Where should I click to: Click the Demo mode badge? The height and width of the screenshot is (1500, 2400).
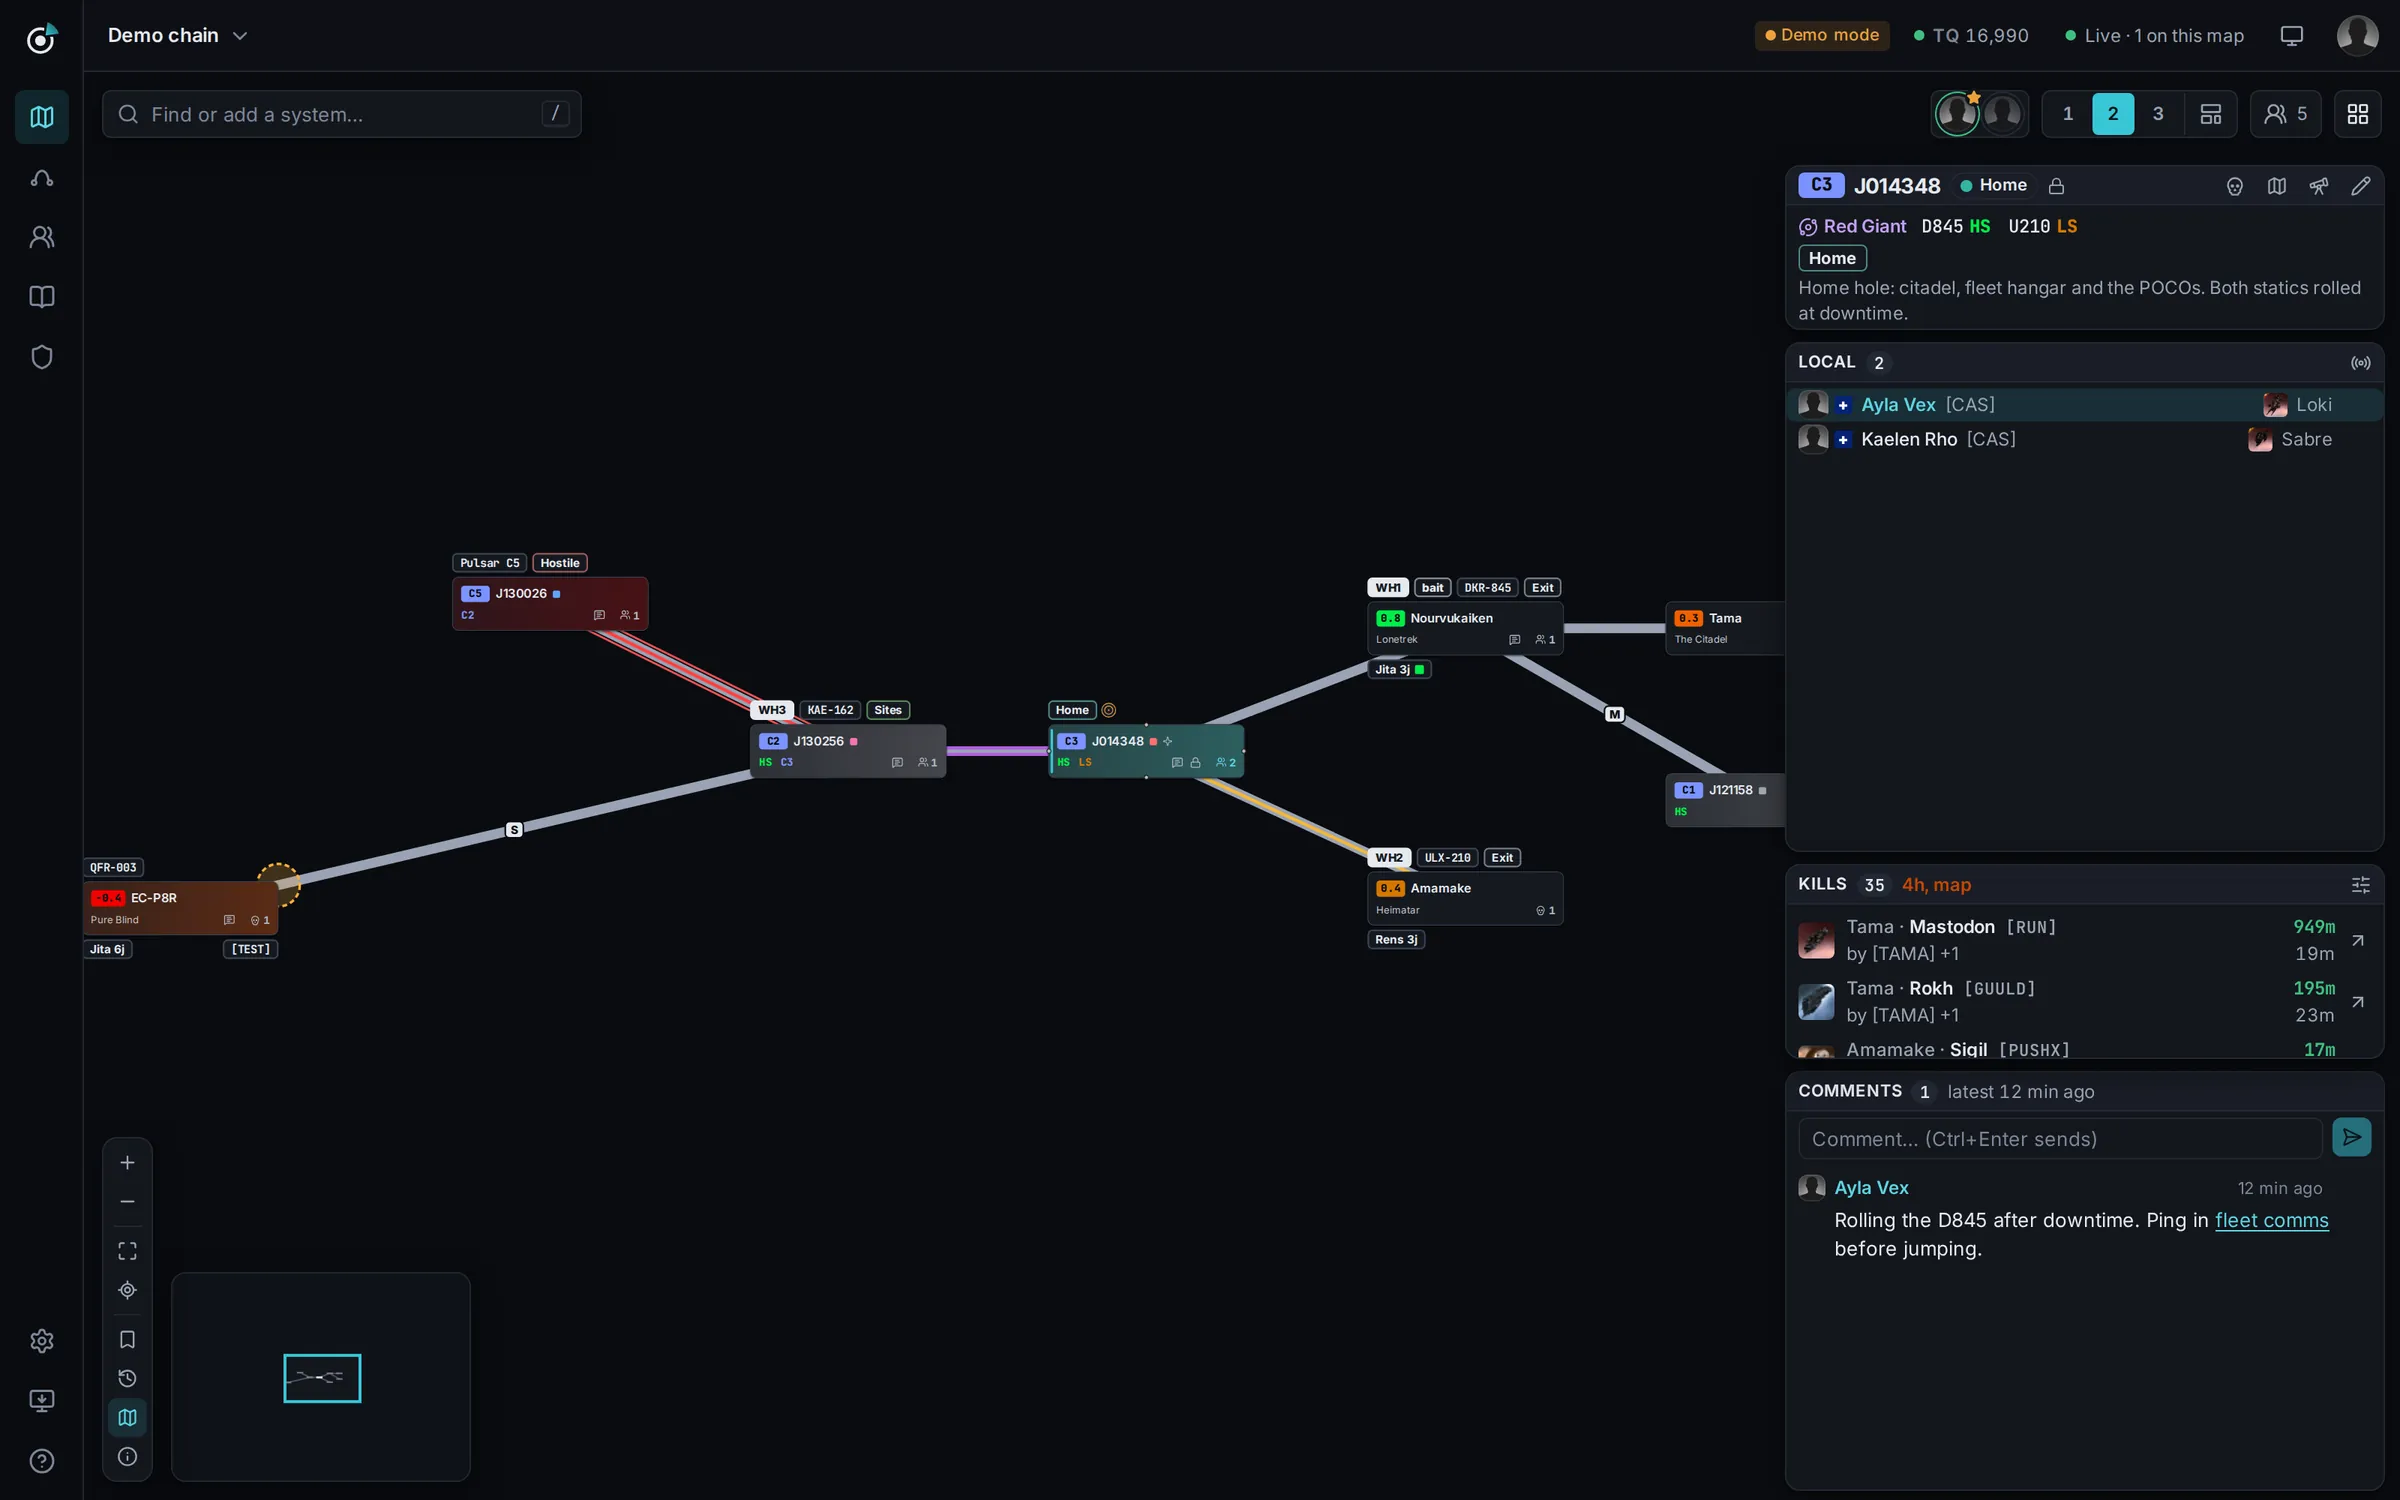point(1822,35)
